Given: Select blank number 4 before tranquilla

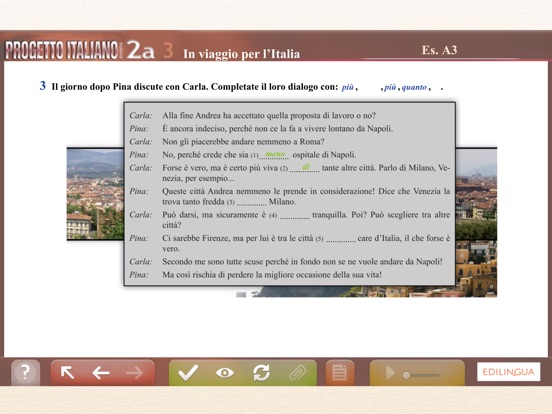Looking at the screenshot, I should tap(295, 215).
